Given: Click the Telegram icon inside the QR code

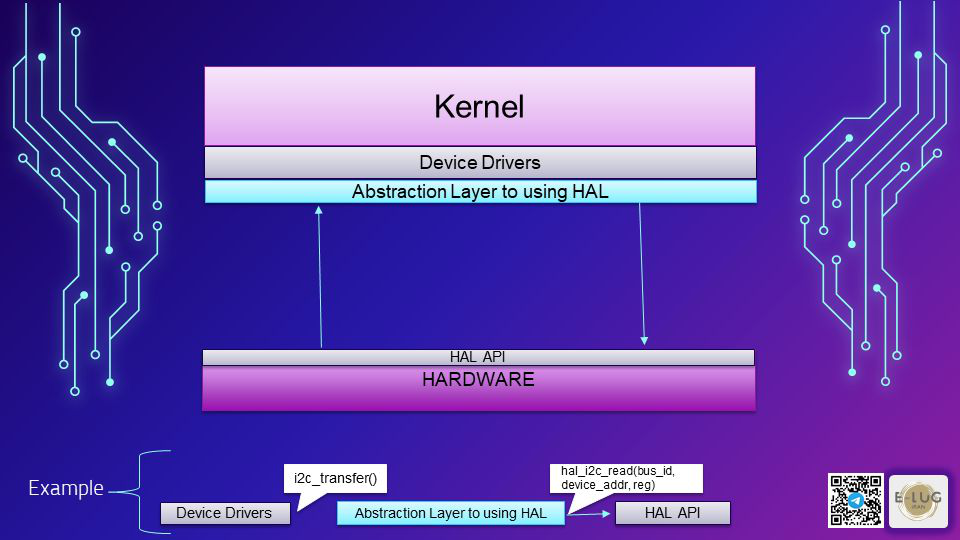Looking at the screenshot, I should click(855, 500).
